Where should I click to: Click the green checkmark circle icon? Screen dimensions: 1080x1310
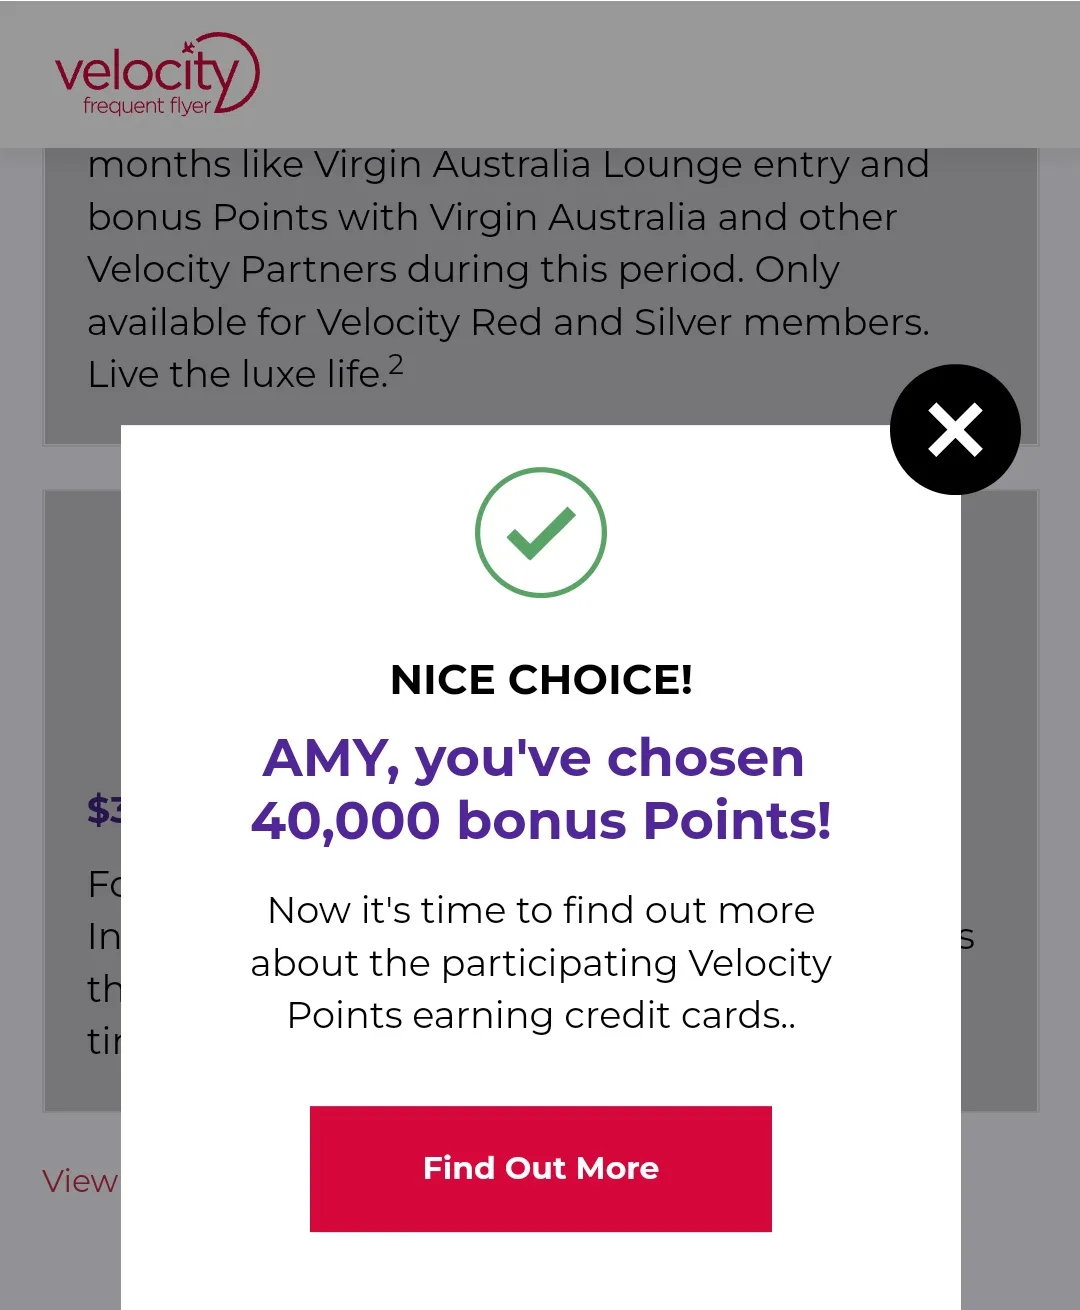coord(541,532)
